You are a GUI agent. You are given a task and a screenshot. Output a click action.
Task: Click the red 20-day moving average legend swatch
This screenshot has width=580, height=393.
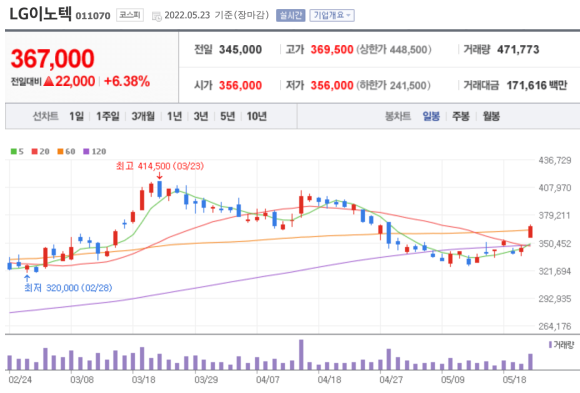click(34, 151)
